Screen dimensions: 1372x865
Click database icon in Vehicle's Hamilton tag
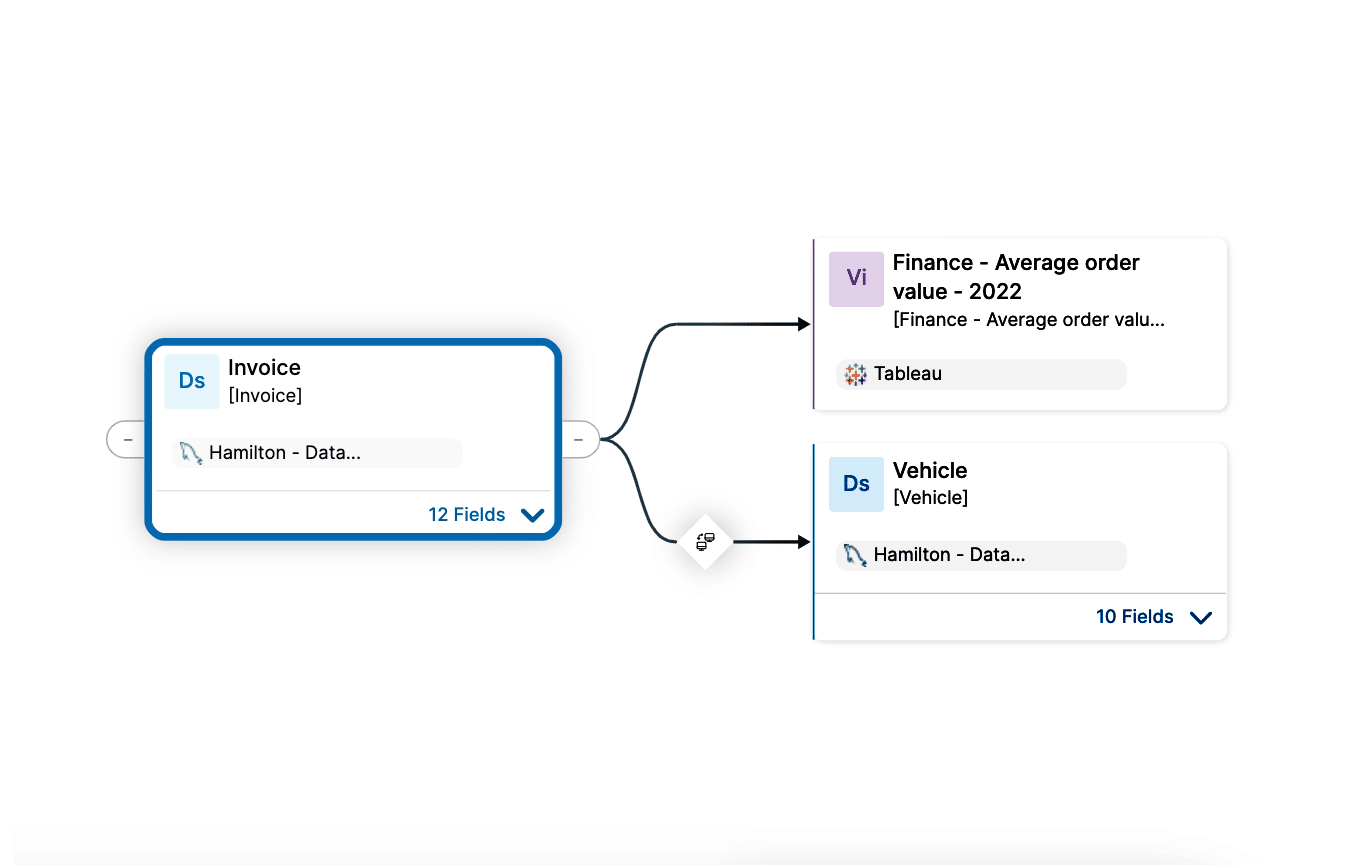pos(855,555)
